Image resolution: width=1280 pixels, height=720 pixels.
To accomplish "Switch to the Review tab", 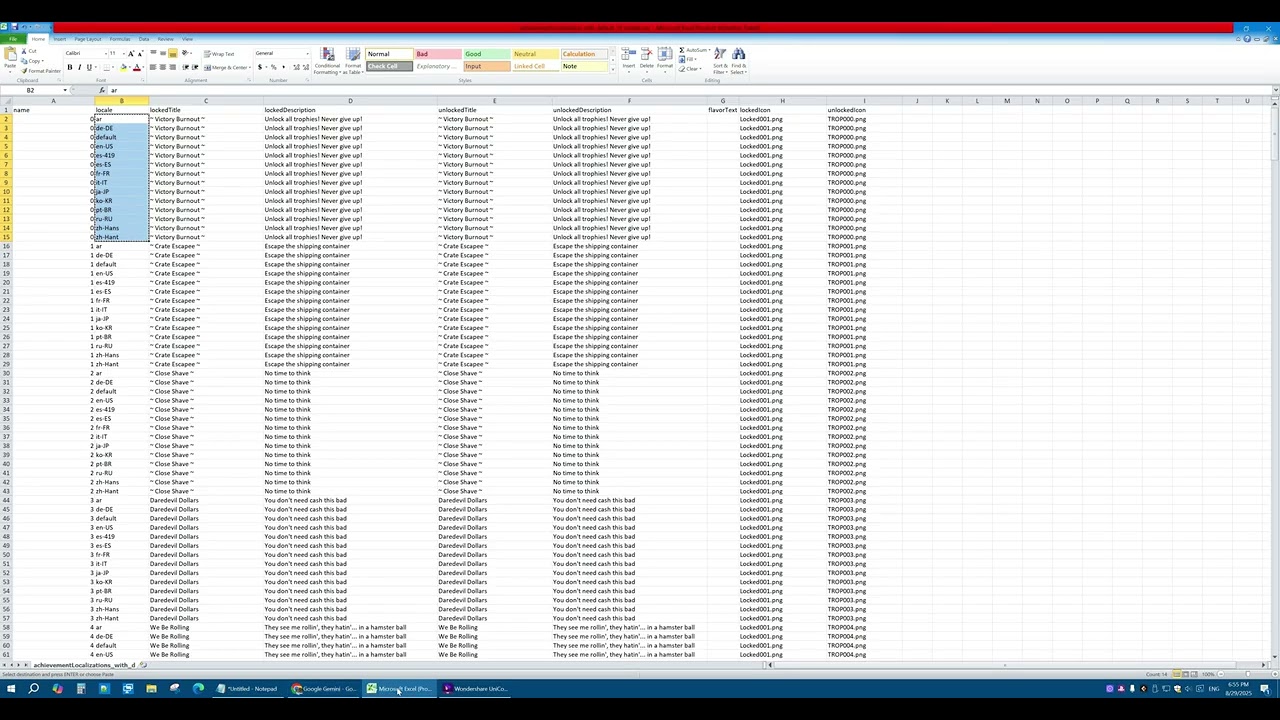I will (165, 39).
